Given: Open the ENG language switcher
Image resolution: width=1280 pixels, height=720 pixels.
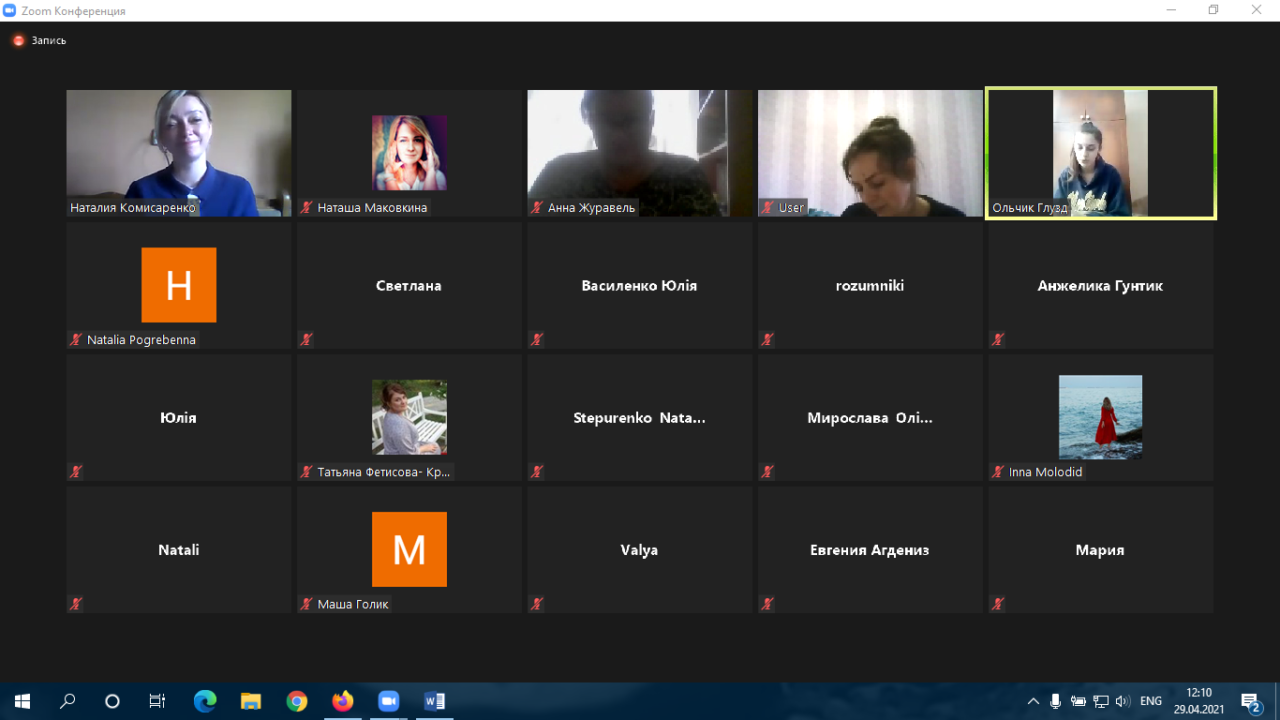Looking at the screenshot, I should click(1151, 701).
